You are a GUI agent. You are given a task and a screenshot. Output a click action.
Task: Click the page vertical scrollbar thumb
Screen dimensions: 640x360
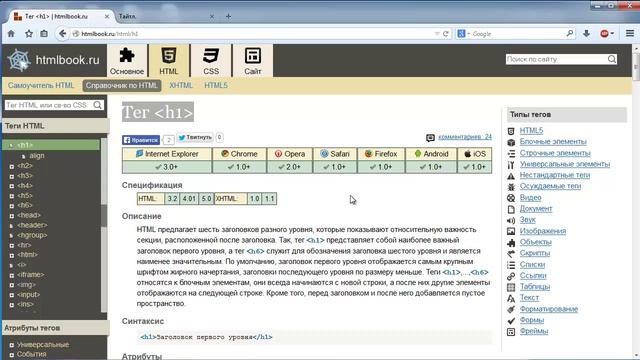[x=636, y=67]
